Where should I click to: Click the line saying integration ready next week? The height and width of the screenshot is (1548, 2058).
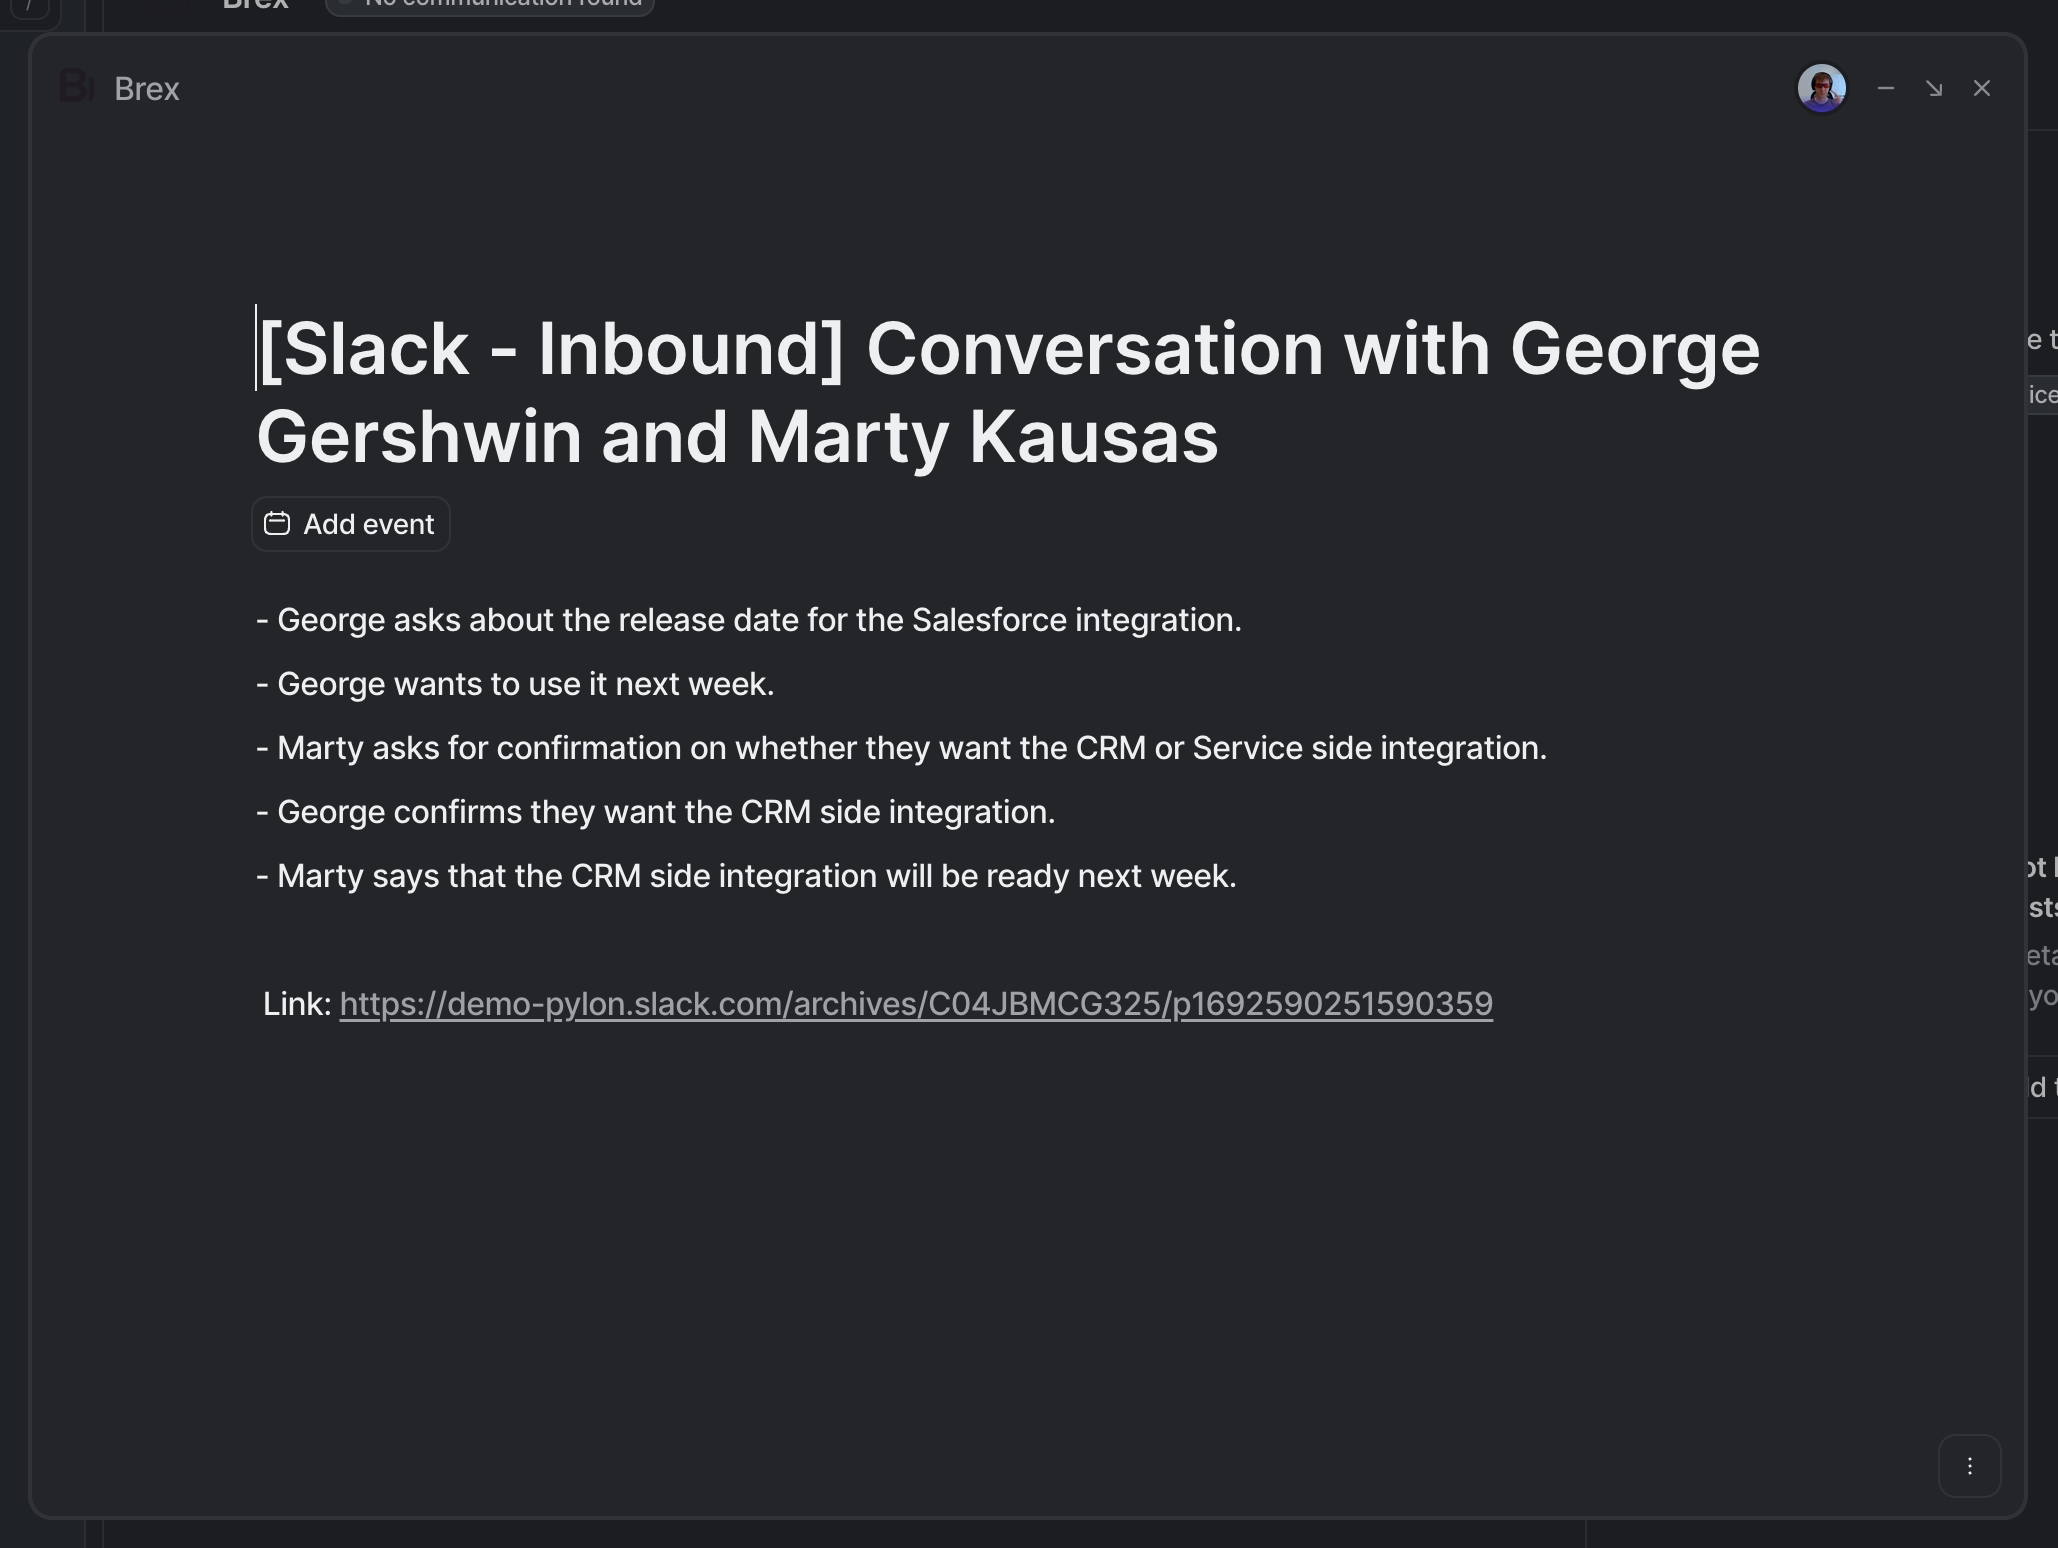(x=746, y=876)
